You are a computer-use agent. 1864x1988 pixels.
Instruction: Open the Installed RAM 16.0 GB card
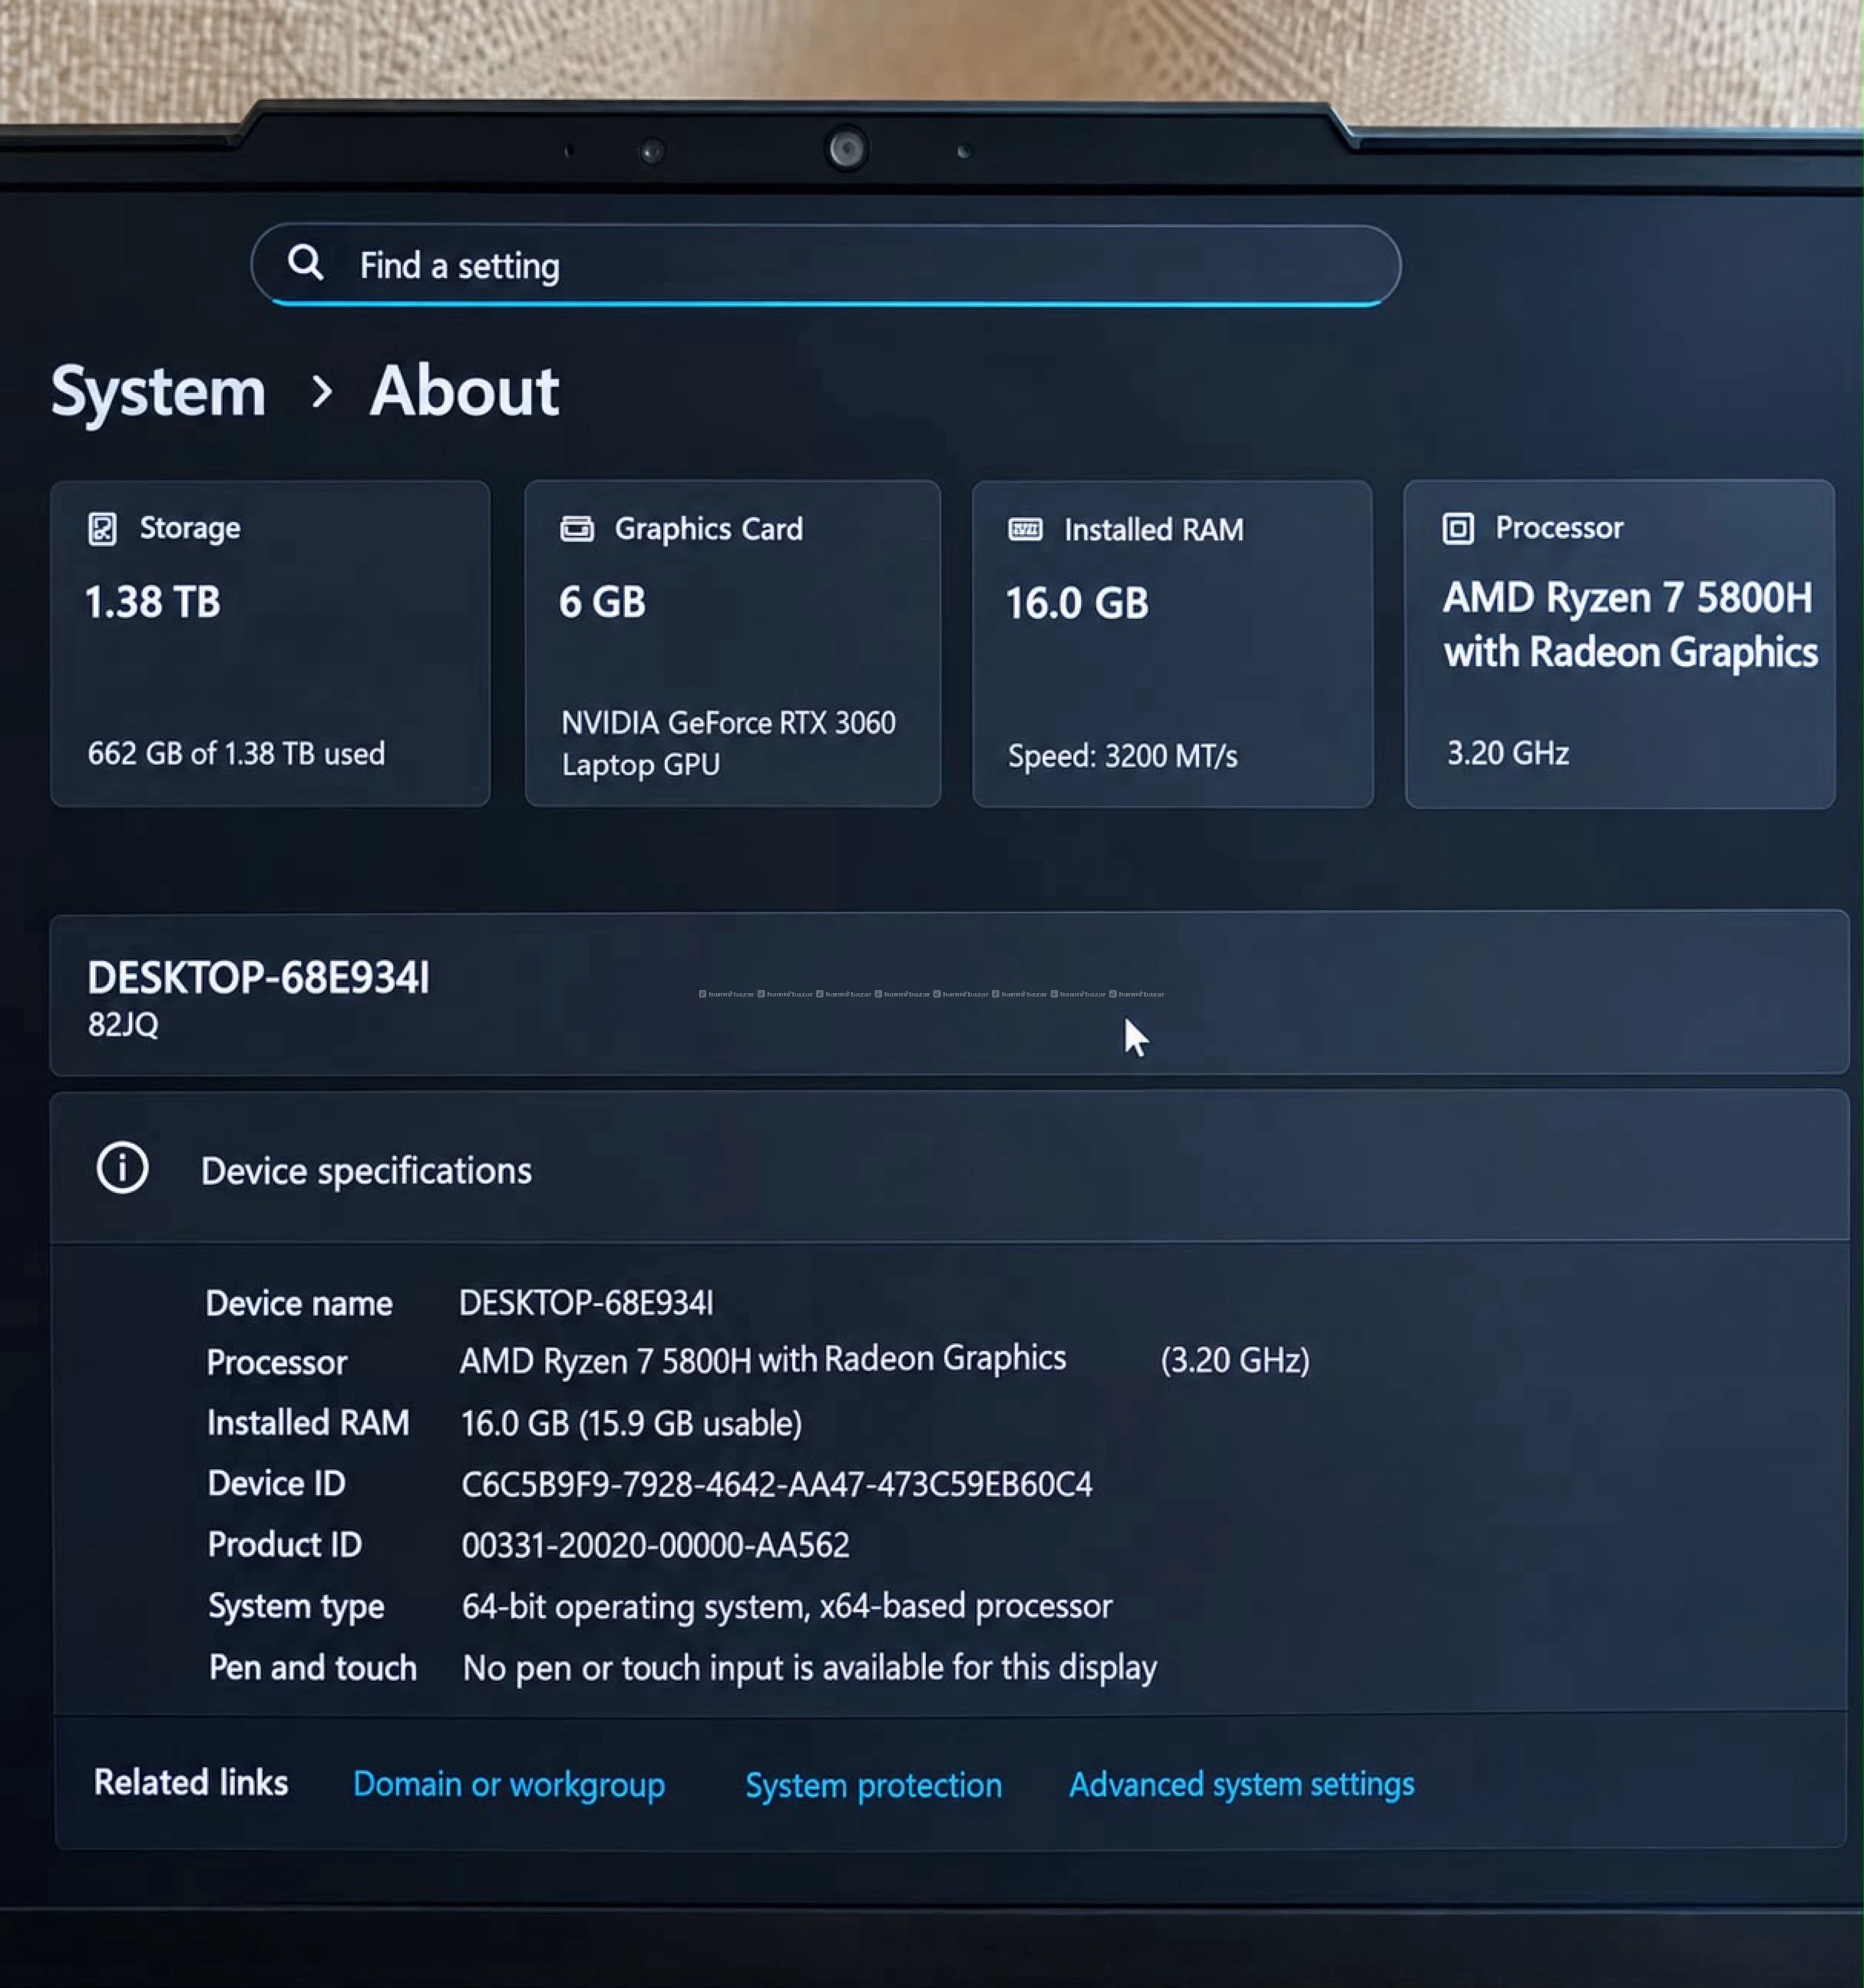[1172, 644]
